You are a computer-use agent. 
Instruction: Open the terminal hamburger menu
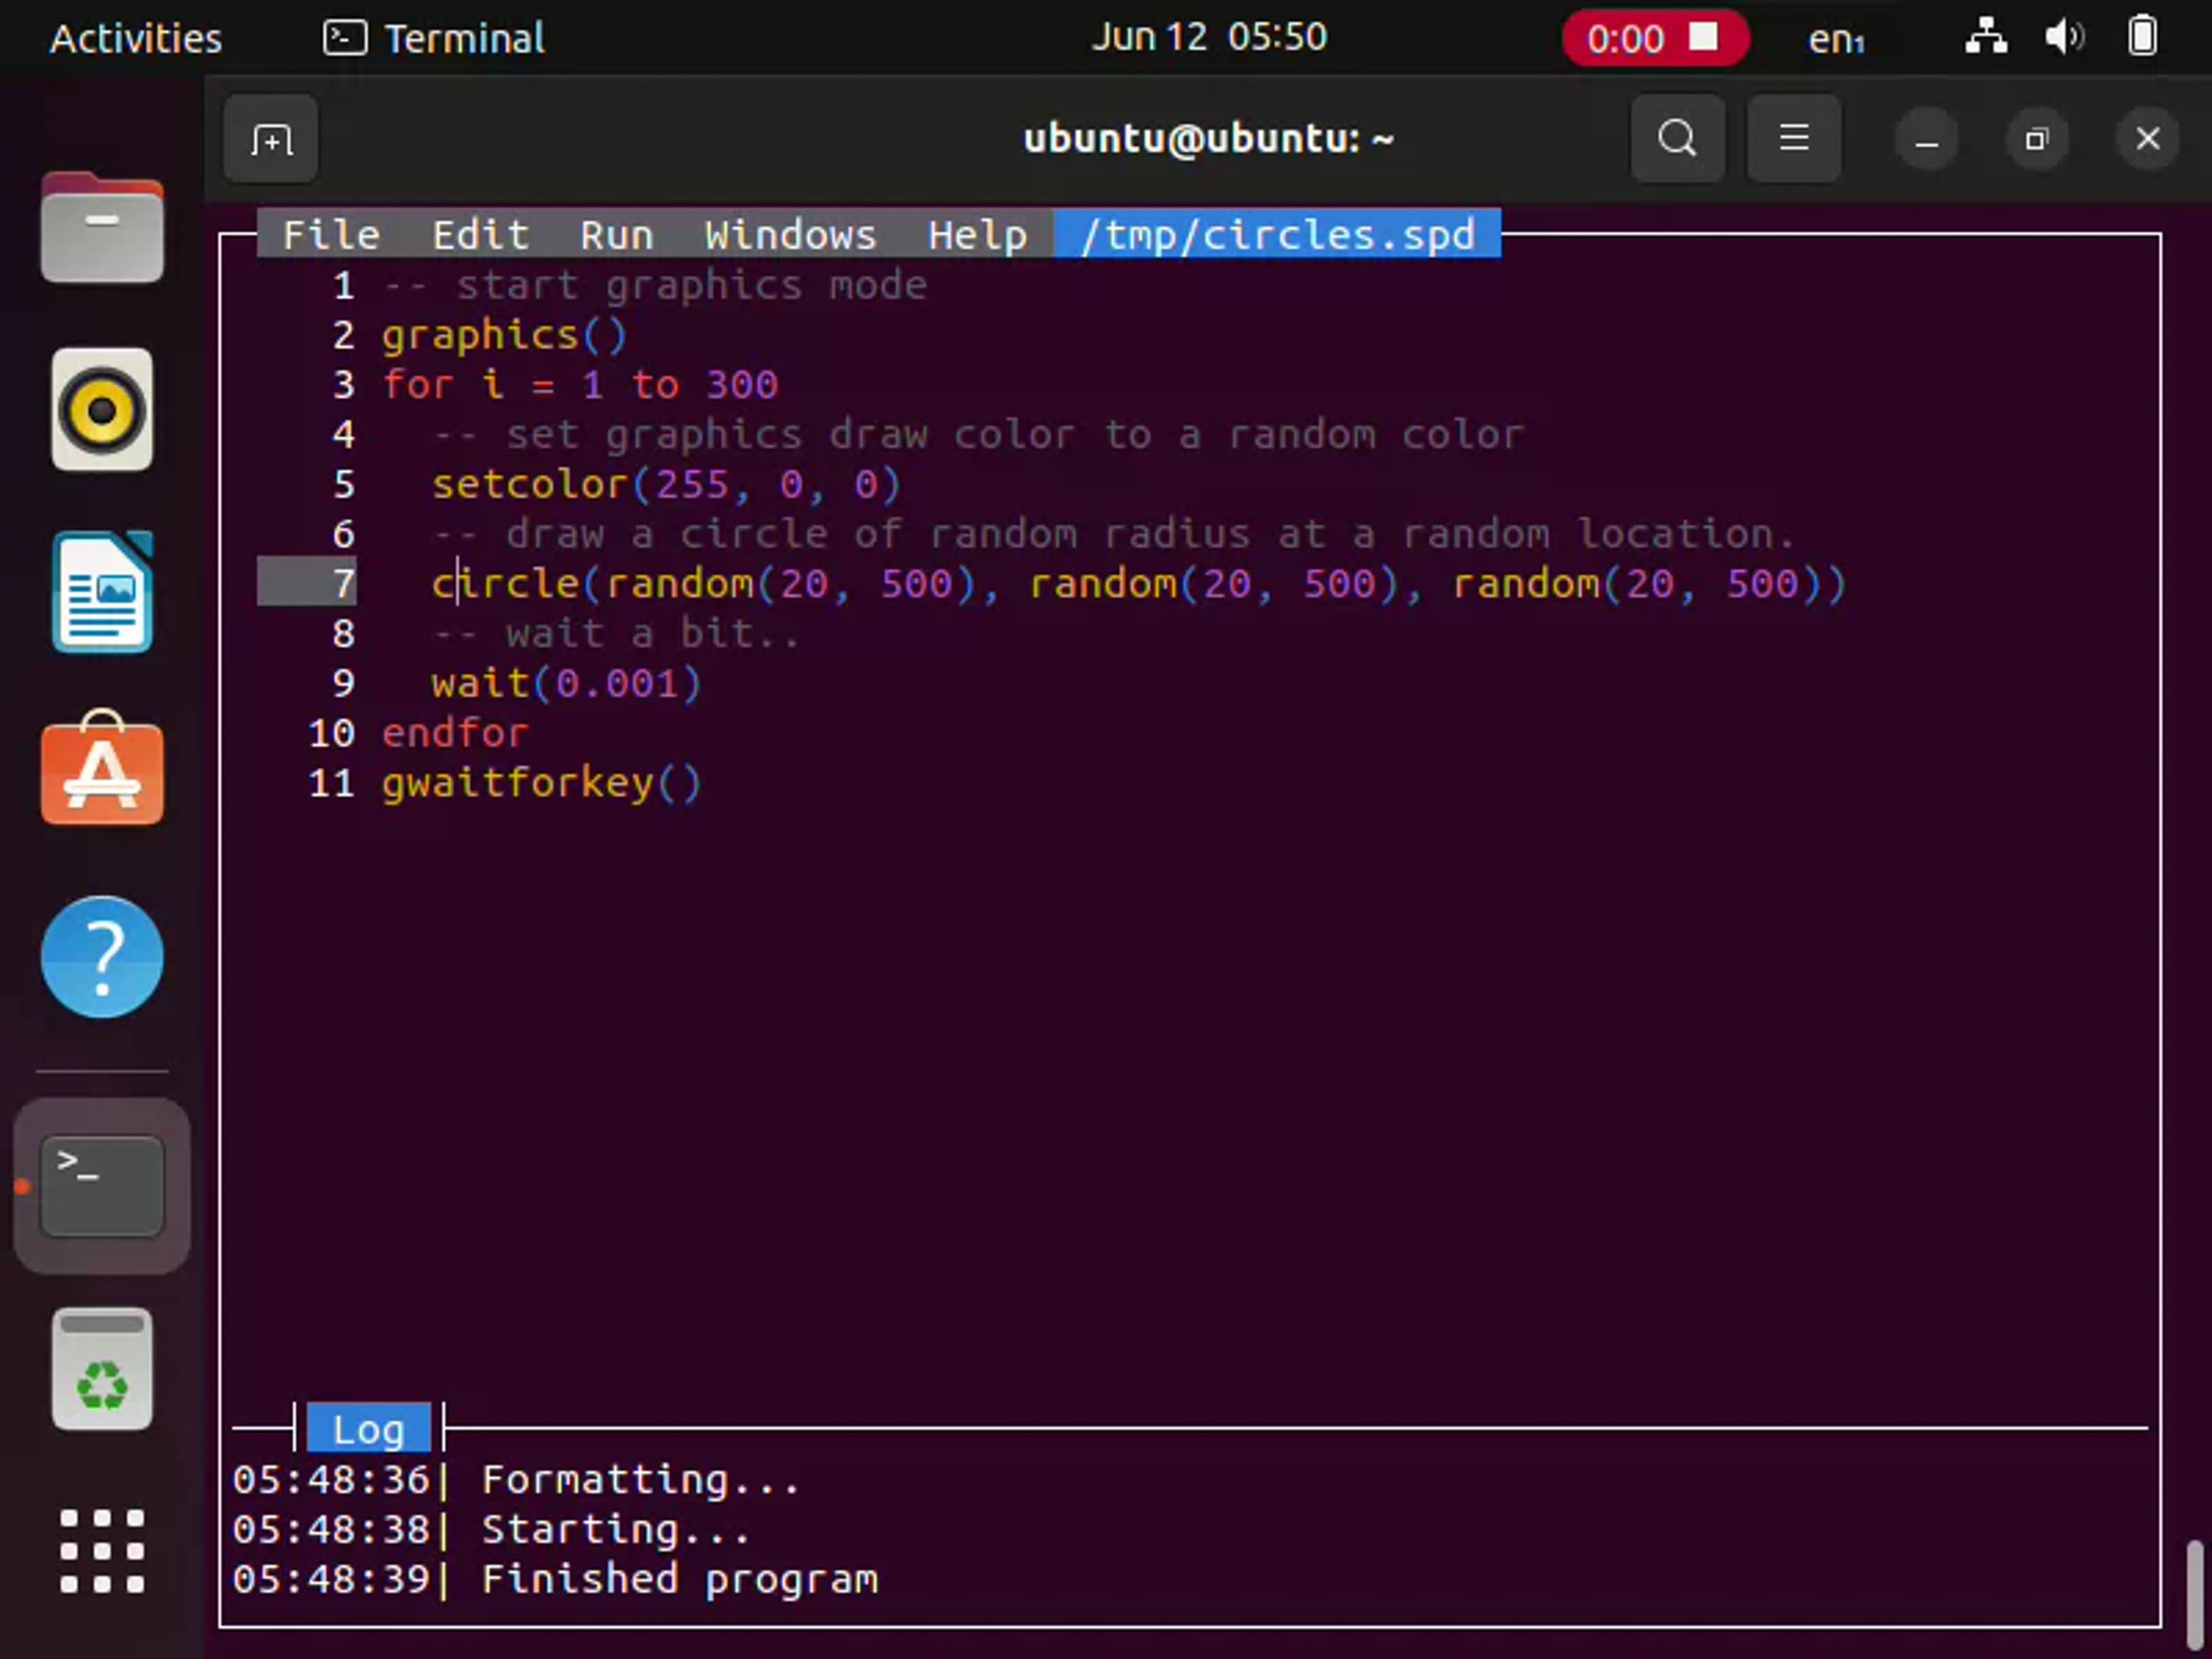(1793, 139)
